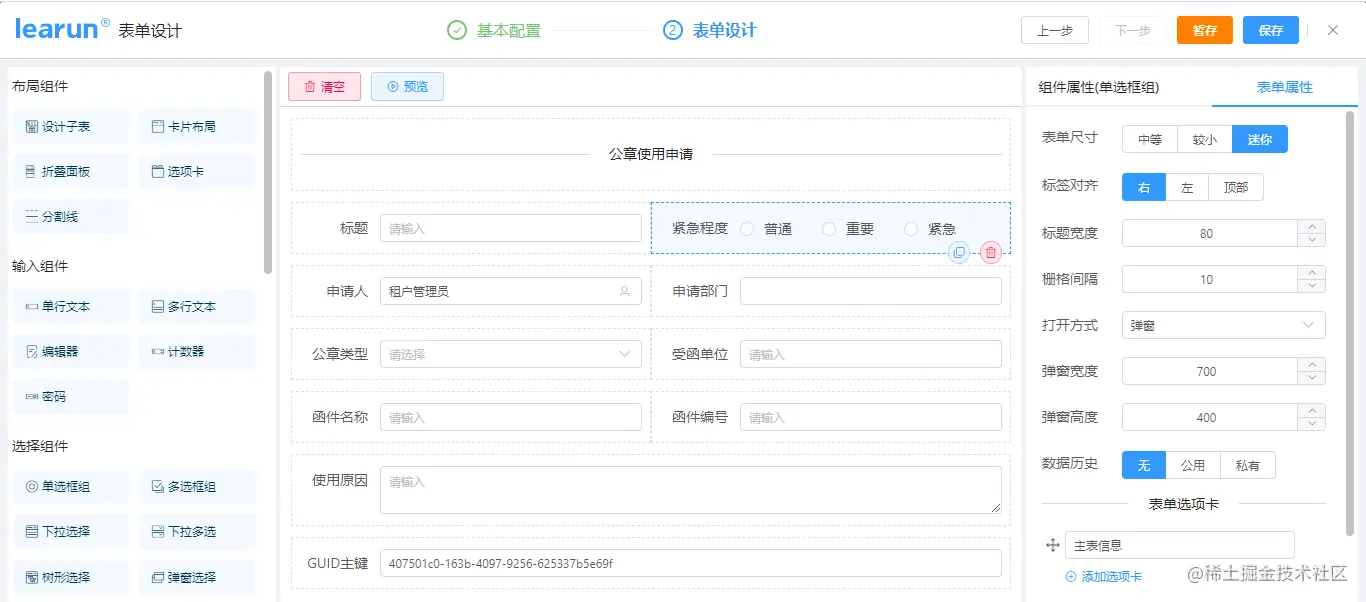Add a 树形选择 component
This screenshot has width=1366, height=602.
coord(71,577)
